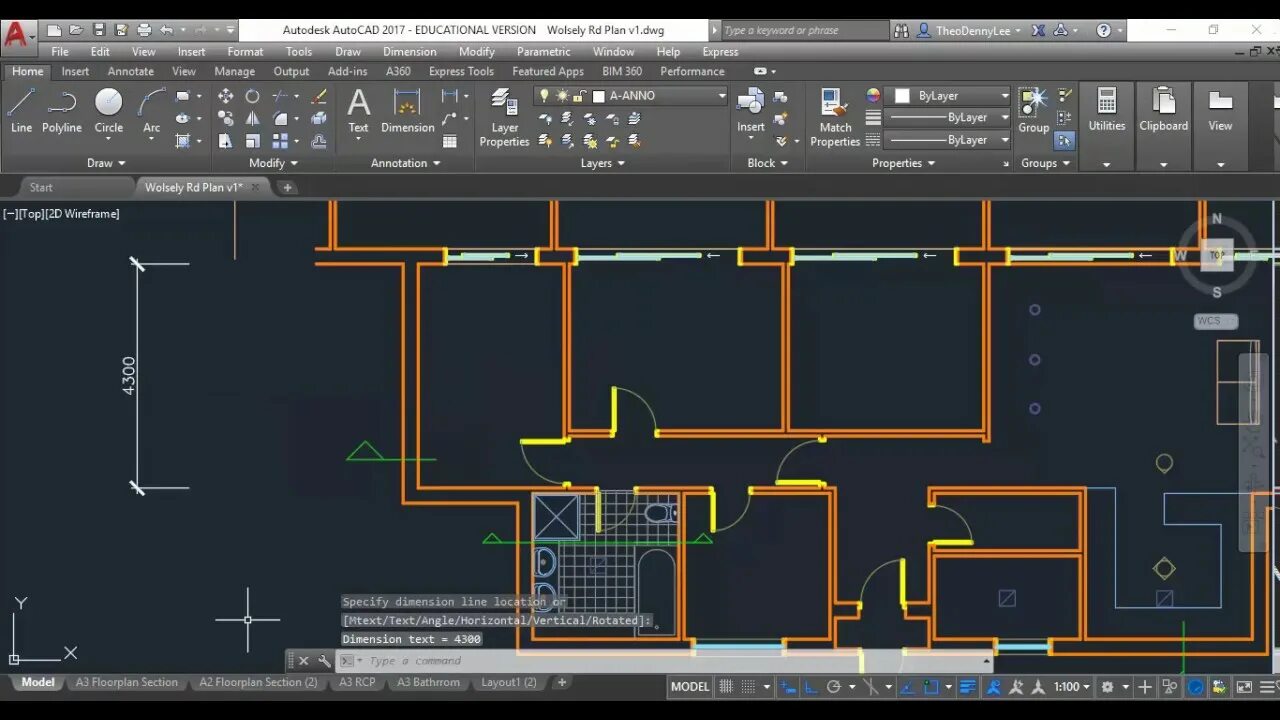
Task: Expand the Annotation panel
Action: click(x=406, y=163)
